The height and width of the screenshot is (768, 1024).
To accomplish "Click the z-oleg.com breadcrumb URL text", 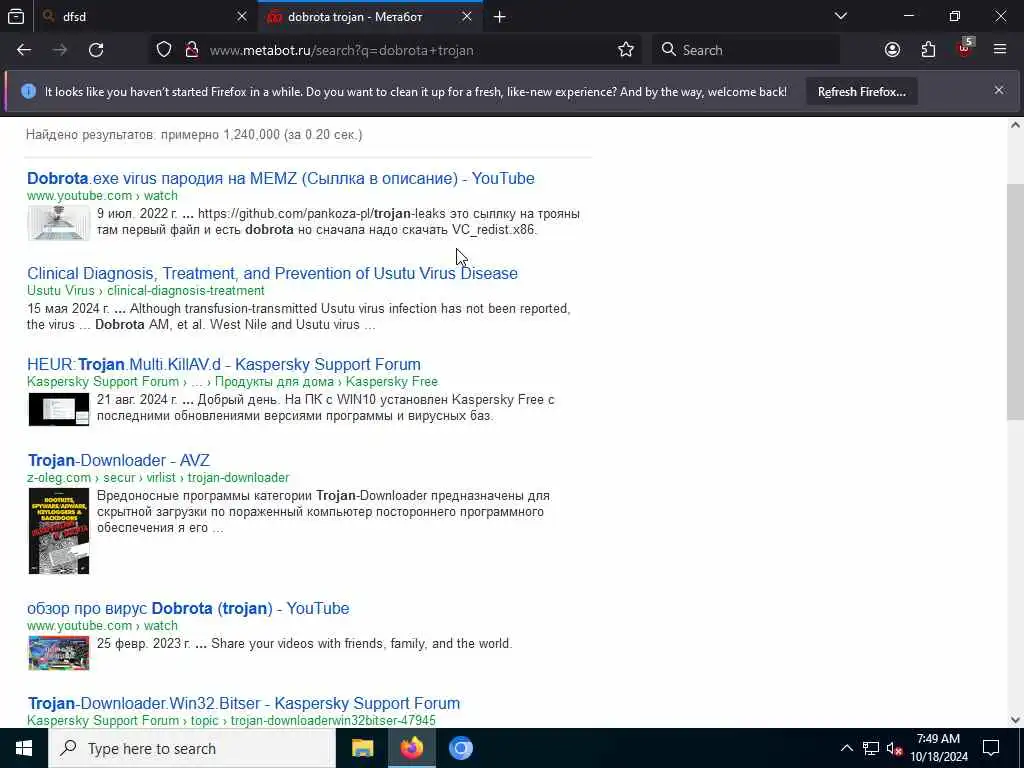I will [x=158, y=477].
